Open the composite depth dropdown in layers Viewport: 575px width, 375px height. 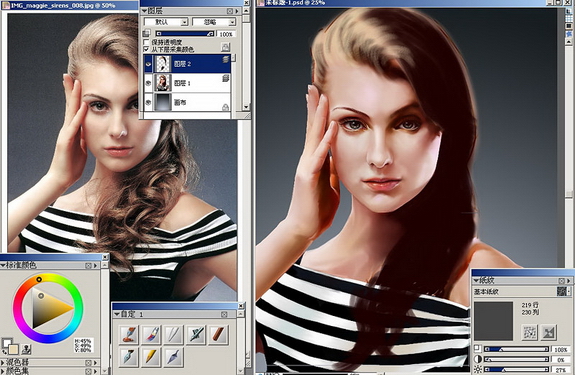click(x=214, y=22)
